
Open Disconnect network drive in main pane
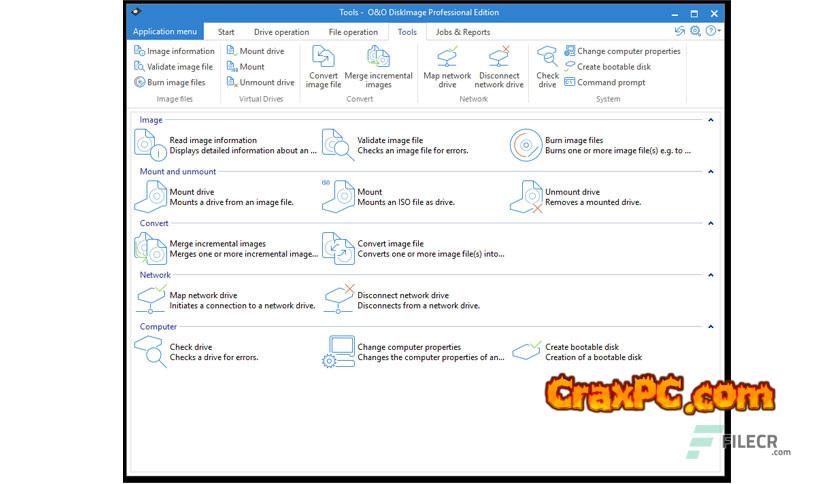(401, 300)
